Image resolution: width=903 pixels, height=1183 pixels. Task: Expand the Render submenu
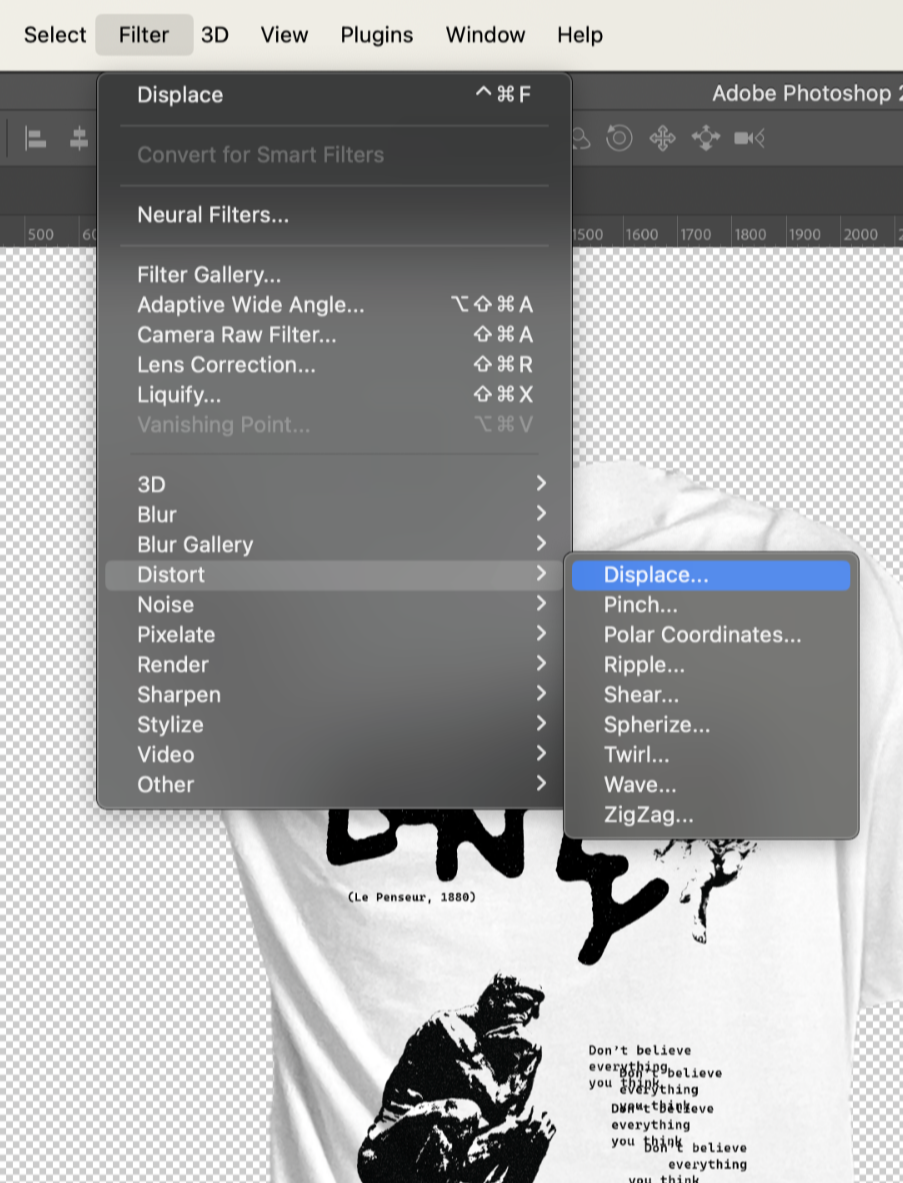coord(334,665)
